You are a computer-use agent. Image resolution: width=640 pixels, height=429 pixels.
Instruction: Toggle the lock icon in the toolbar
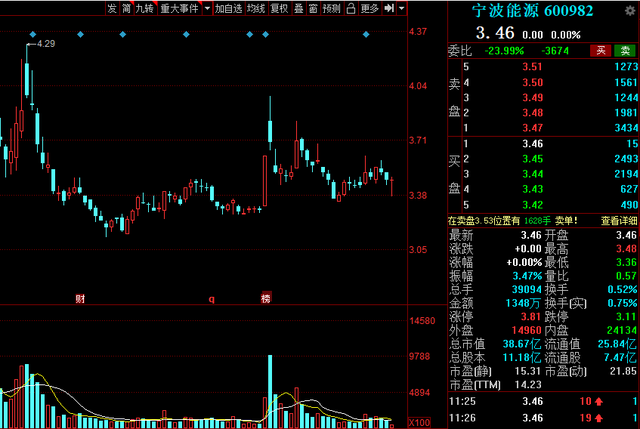click(x=351, y=8)
